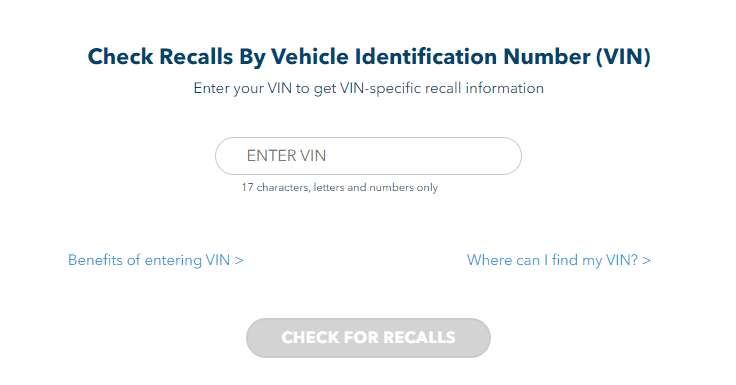Image resolution: width=736 pixels, height=385 pixels.
Task: Click the word Benefits in the left link
Action: click(95, 260)
